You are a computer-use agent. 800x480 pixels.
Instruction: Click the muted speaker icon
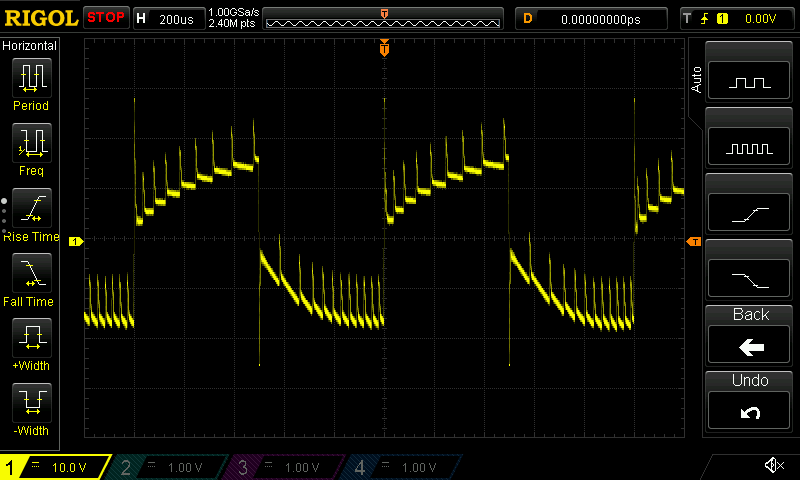point(774,465)
